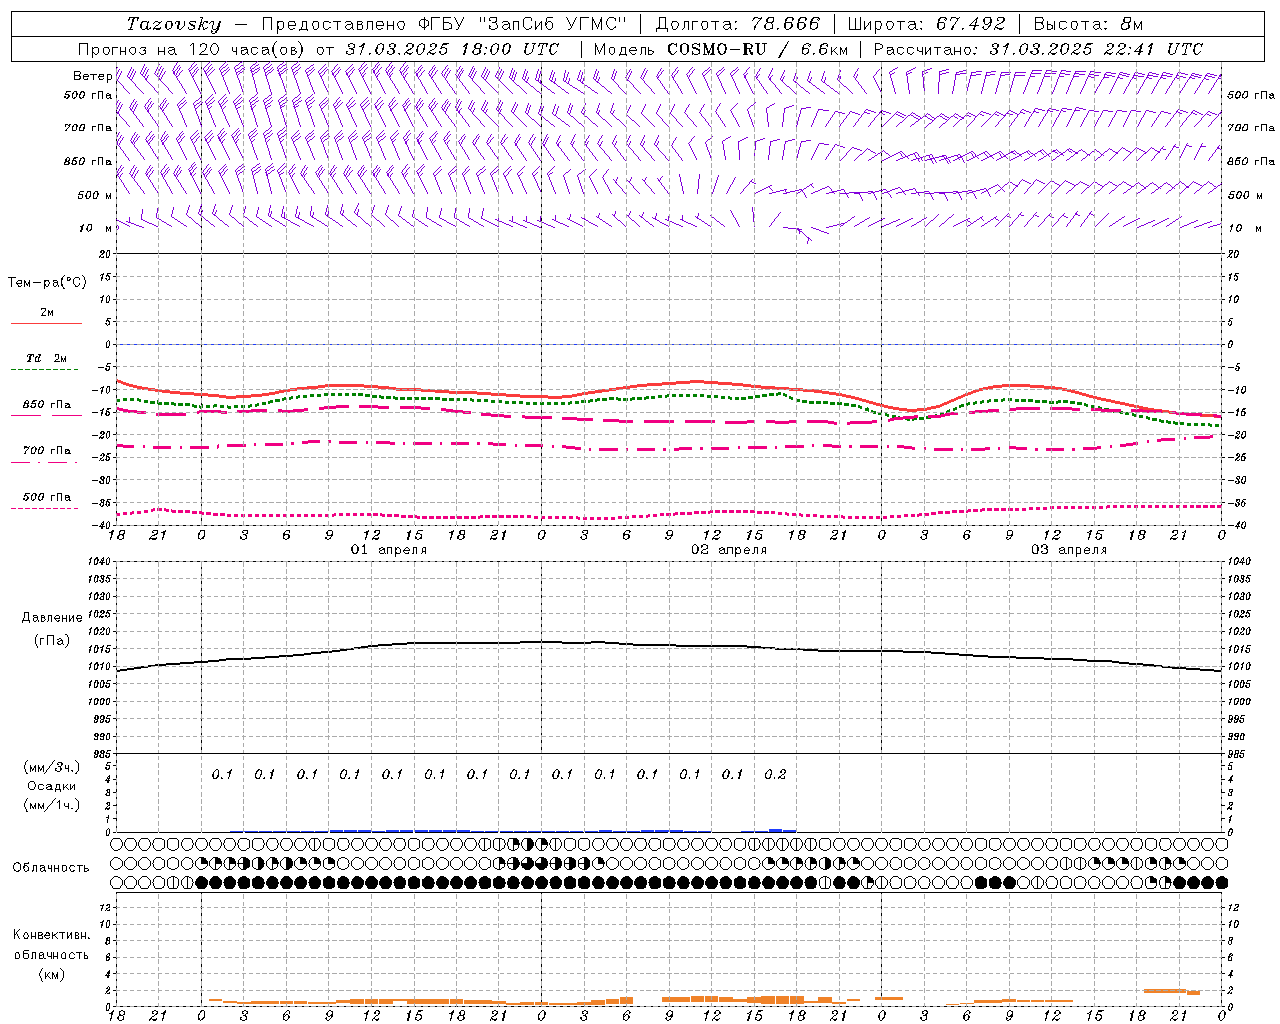This screenshot has height=1024, width=1280.
Task: Click the elevation text 'Высота: 8м'
Action: 1088,24
